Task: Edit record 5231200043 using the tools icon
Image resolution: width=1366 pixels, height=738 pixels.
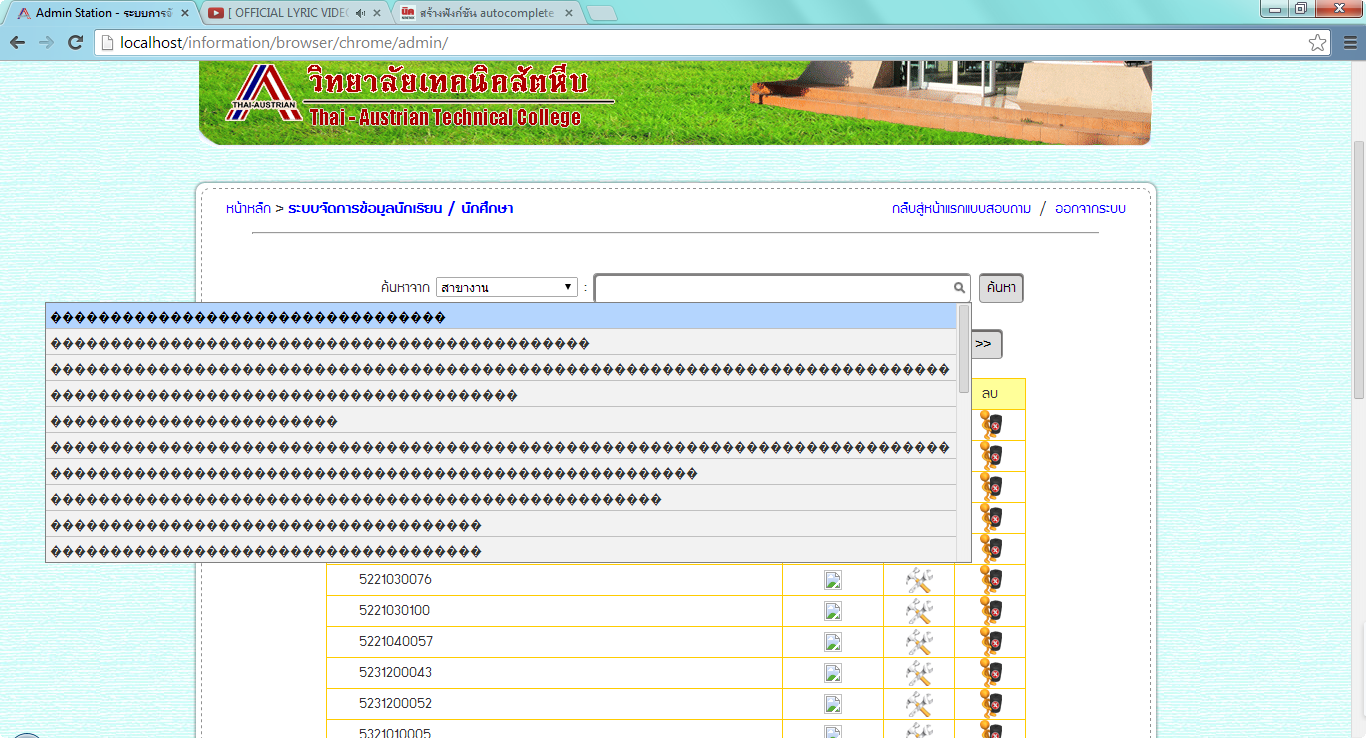Action: click(918, 673)
